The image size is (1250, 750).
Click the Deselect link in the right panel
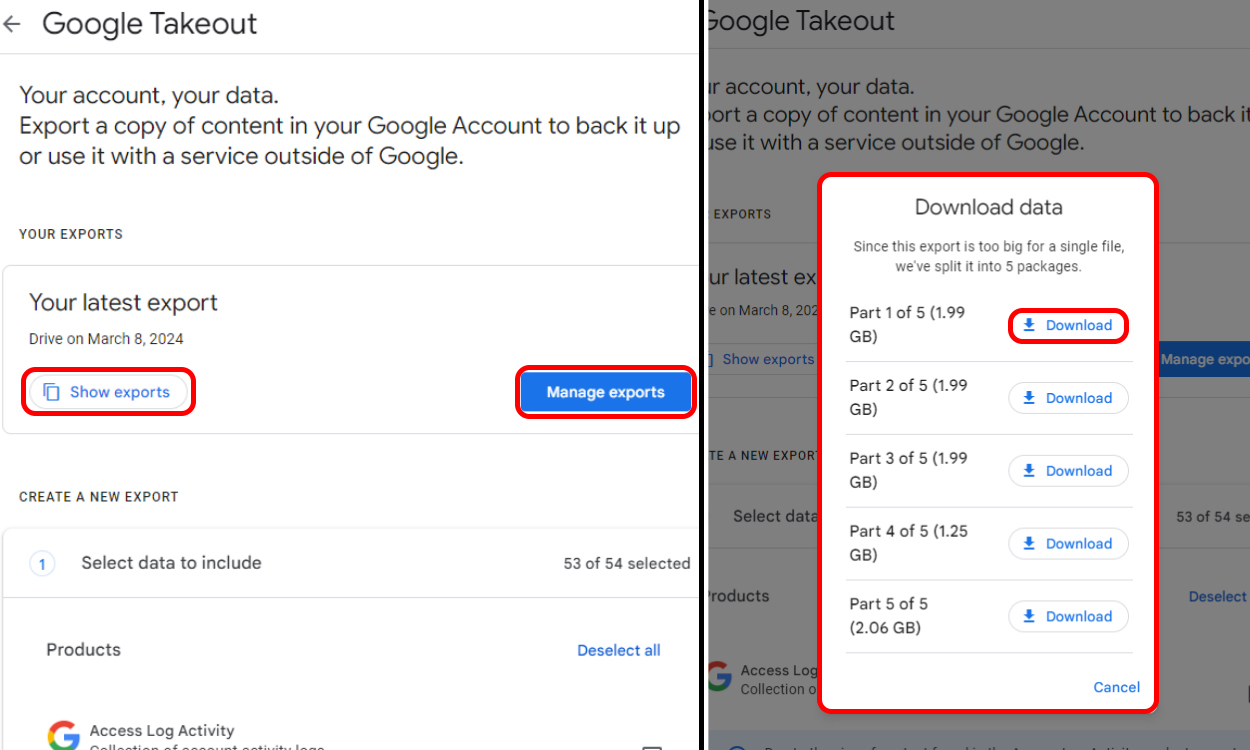coord(1217,596)
